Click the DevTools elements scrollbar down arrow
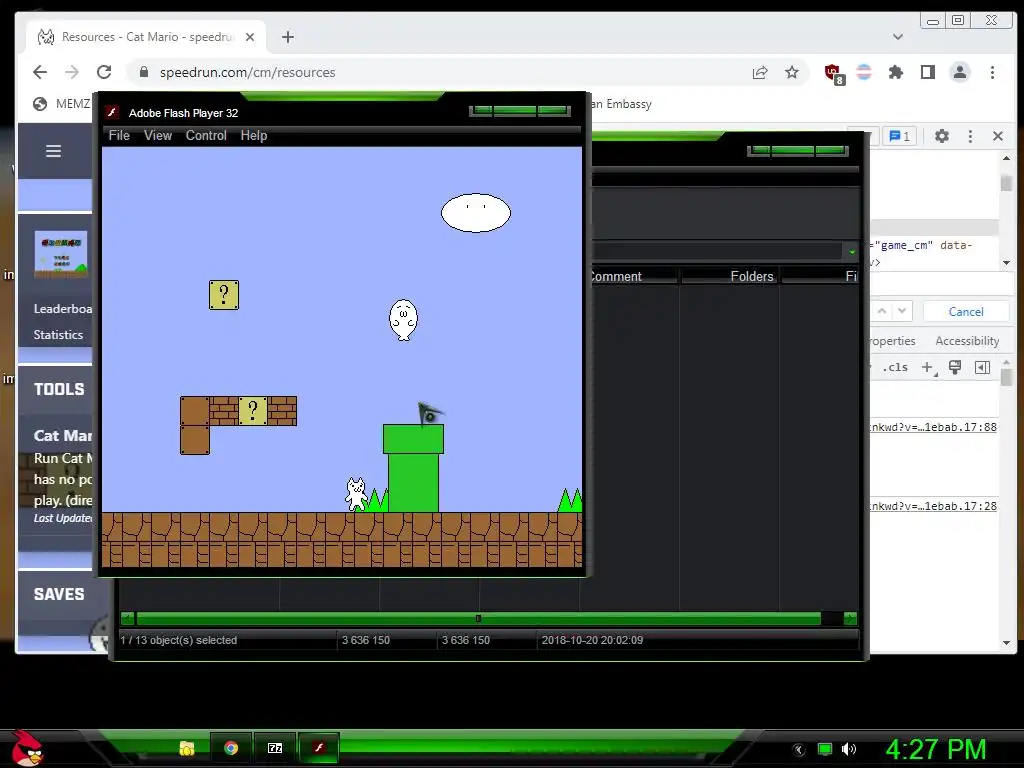Image resolution: width=1024 pixels, height=768 pixels. coord(1006,263)
